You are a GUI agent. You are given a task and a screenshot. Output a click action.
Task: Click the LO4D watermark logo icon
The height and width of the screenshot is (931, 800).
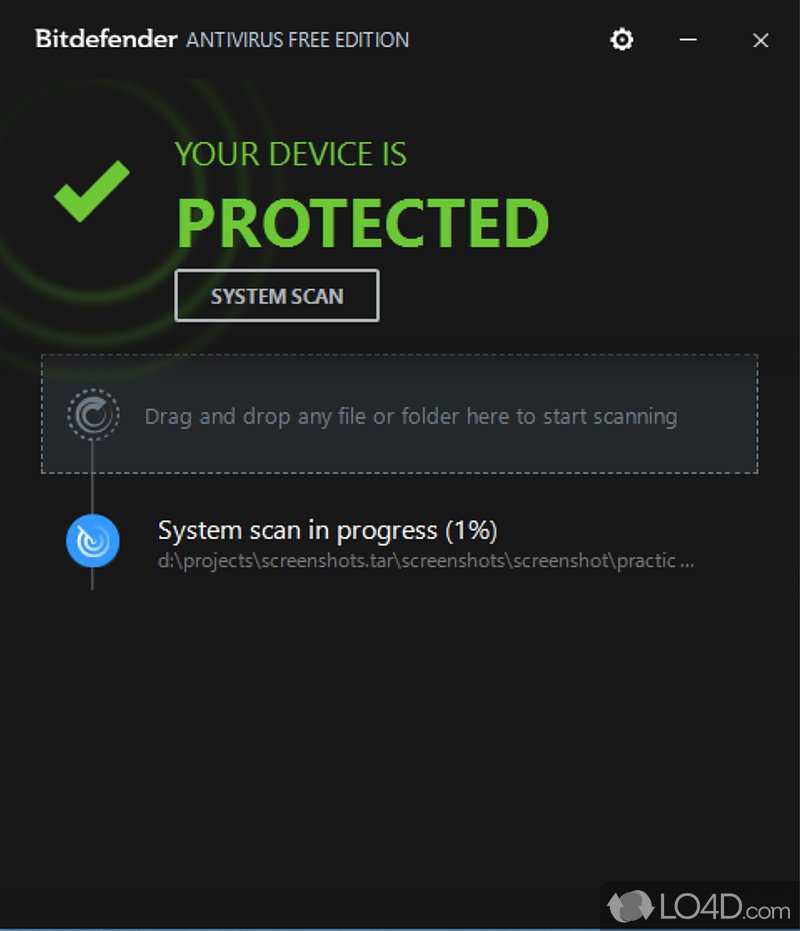pyautogui.click(x=629, y=908)
